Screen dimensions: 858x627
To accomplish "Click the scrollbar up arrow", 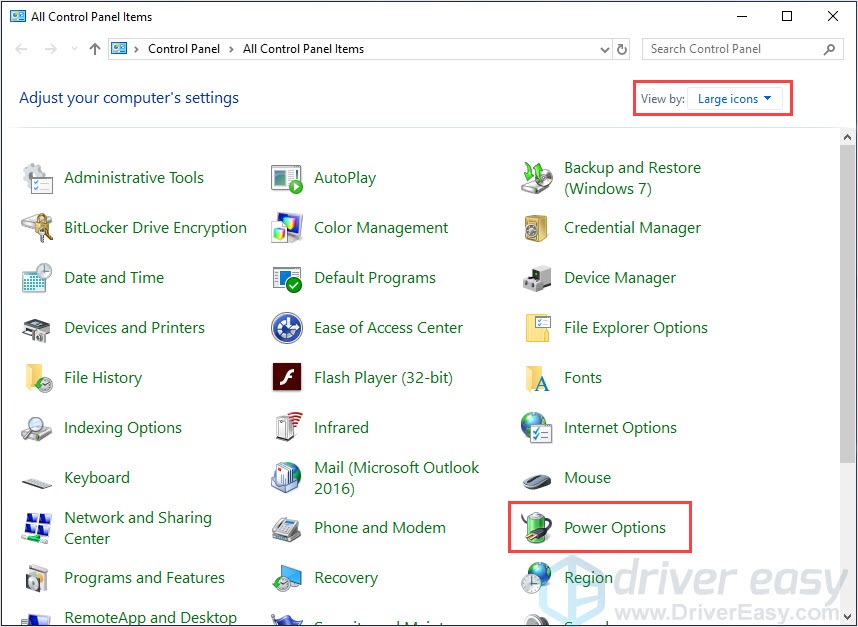I will tap(847, 137).
